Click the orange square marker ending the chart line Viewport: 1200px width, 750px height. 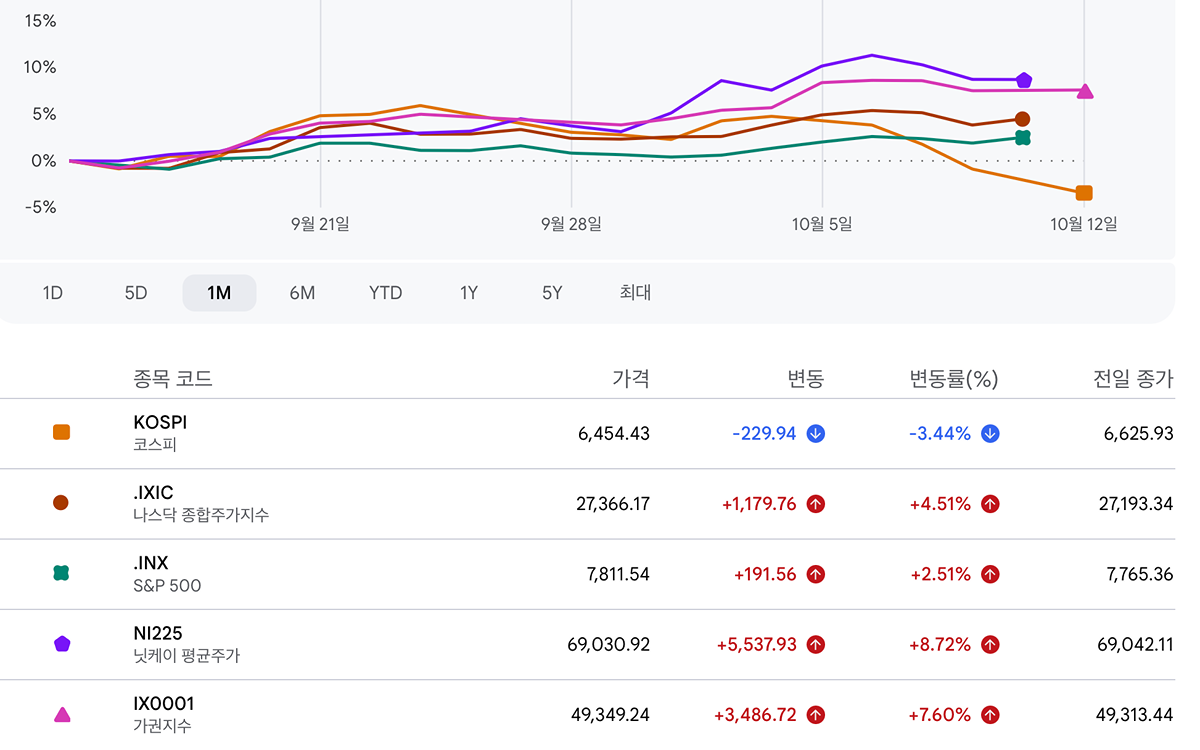1084,193
